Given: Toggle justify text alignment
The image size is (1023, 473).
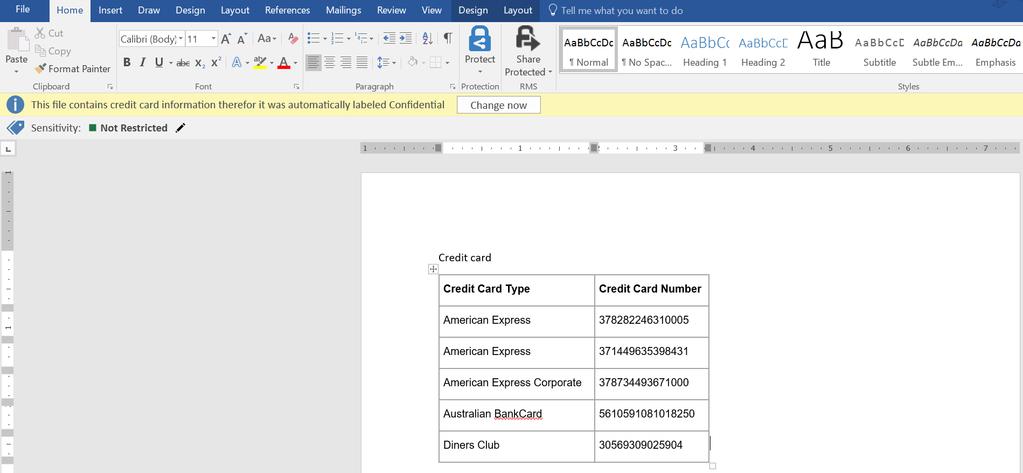Looking at the screenshot, I should (362, 63).
